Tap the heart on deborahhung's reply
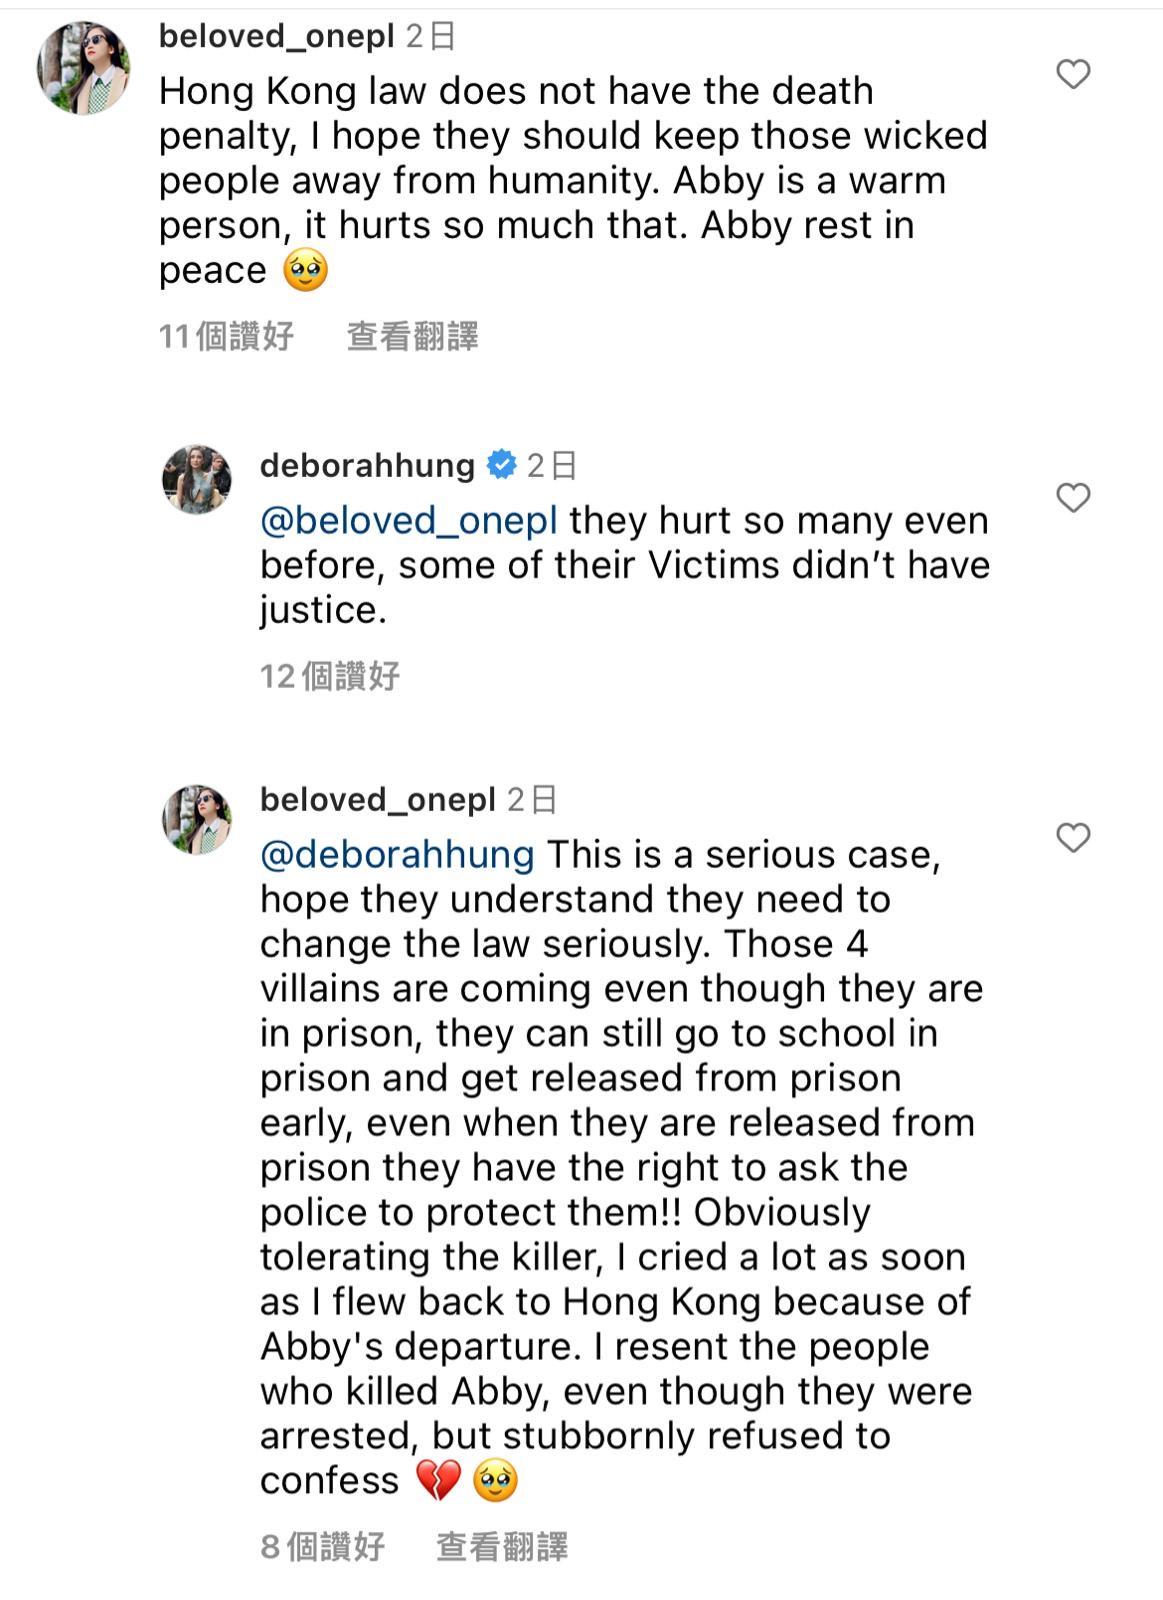The image size is (1163, 1600). (1073, 497)
